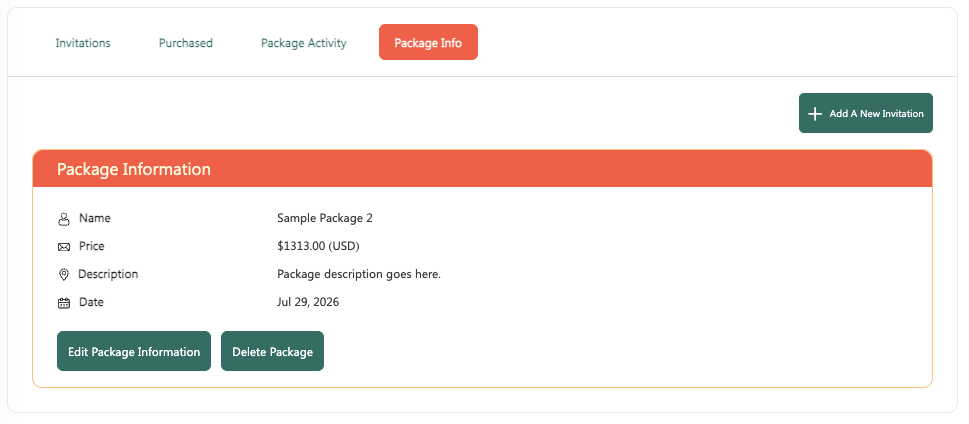Click the Description field label
This screenshot has height=424, width=969.
(108, 274)
